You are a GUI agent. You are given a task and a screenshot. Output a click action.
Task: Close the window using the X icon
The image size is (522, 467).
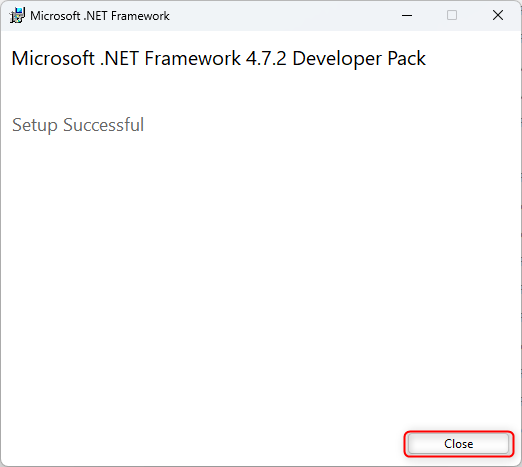[498, 15]
